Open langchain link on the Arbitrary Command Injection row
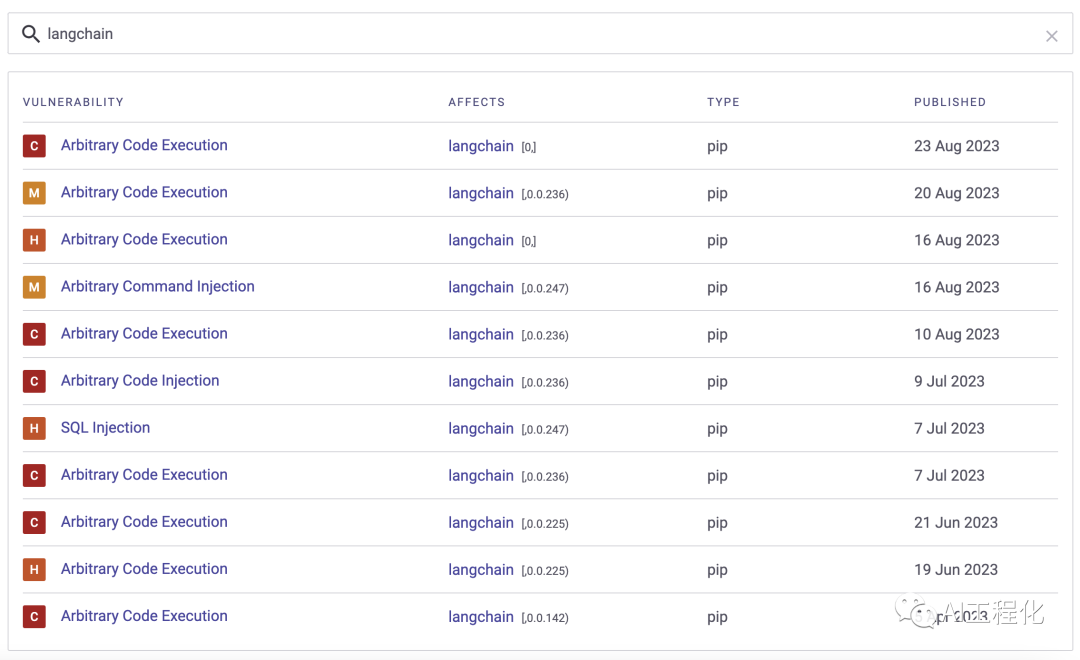The height and width of the screenshot is (660, 1080). click(x=481, y=287)
